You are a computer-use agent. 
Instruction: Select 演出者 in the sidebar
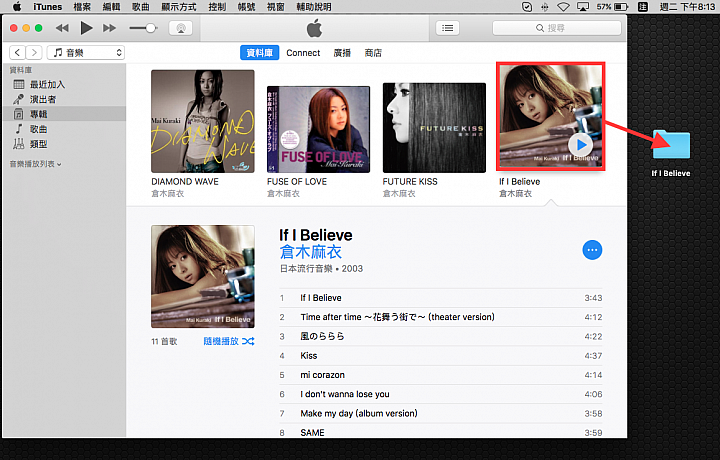[64, 99]
